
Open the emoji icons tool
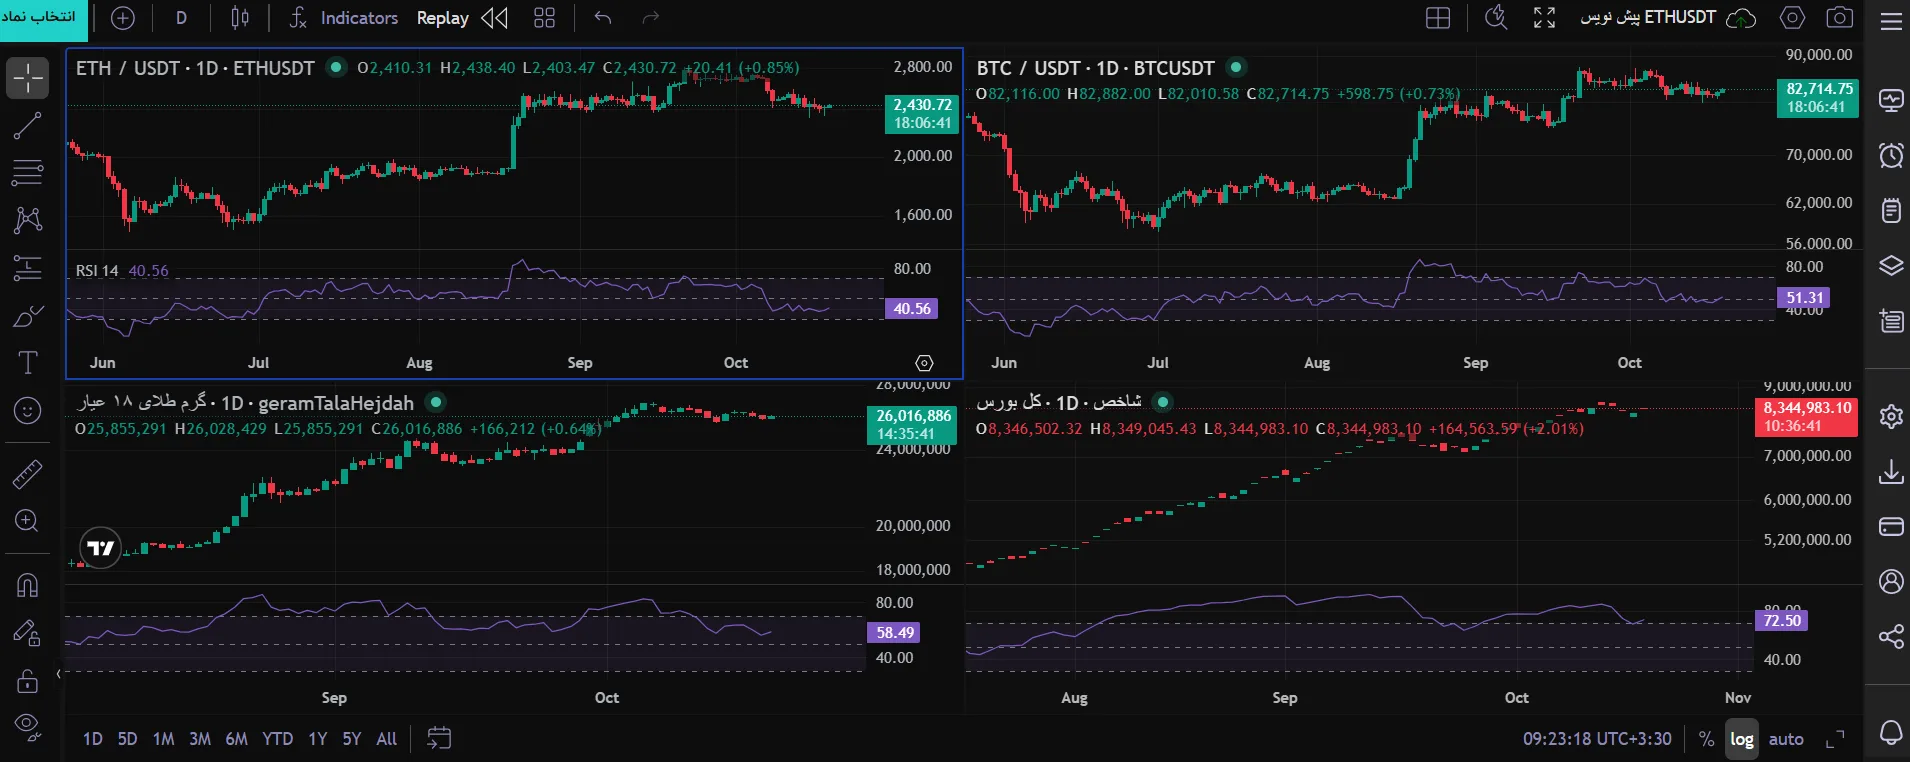coord(27,410)
